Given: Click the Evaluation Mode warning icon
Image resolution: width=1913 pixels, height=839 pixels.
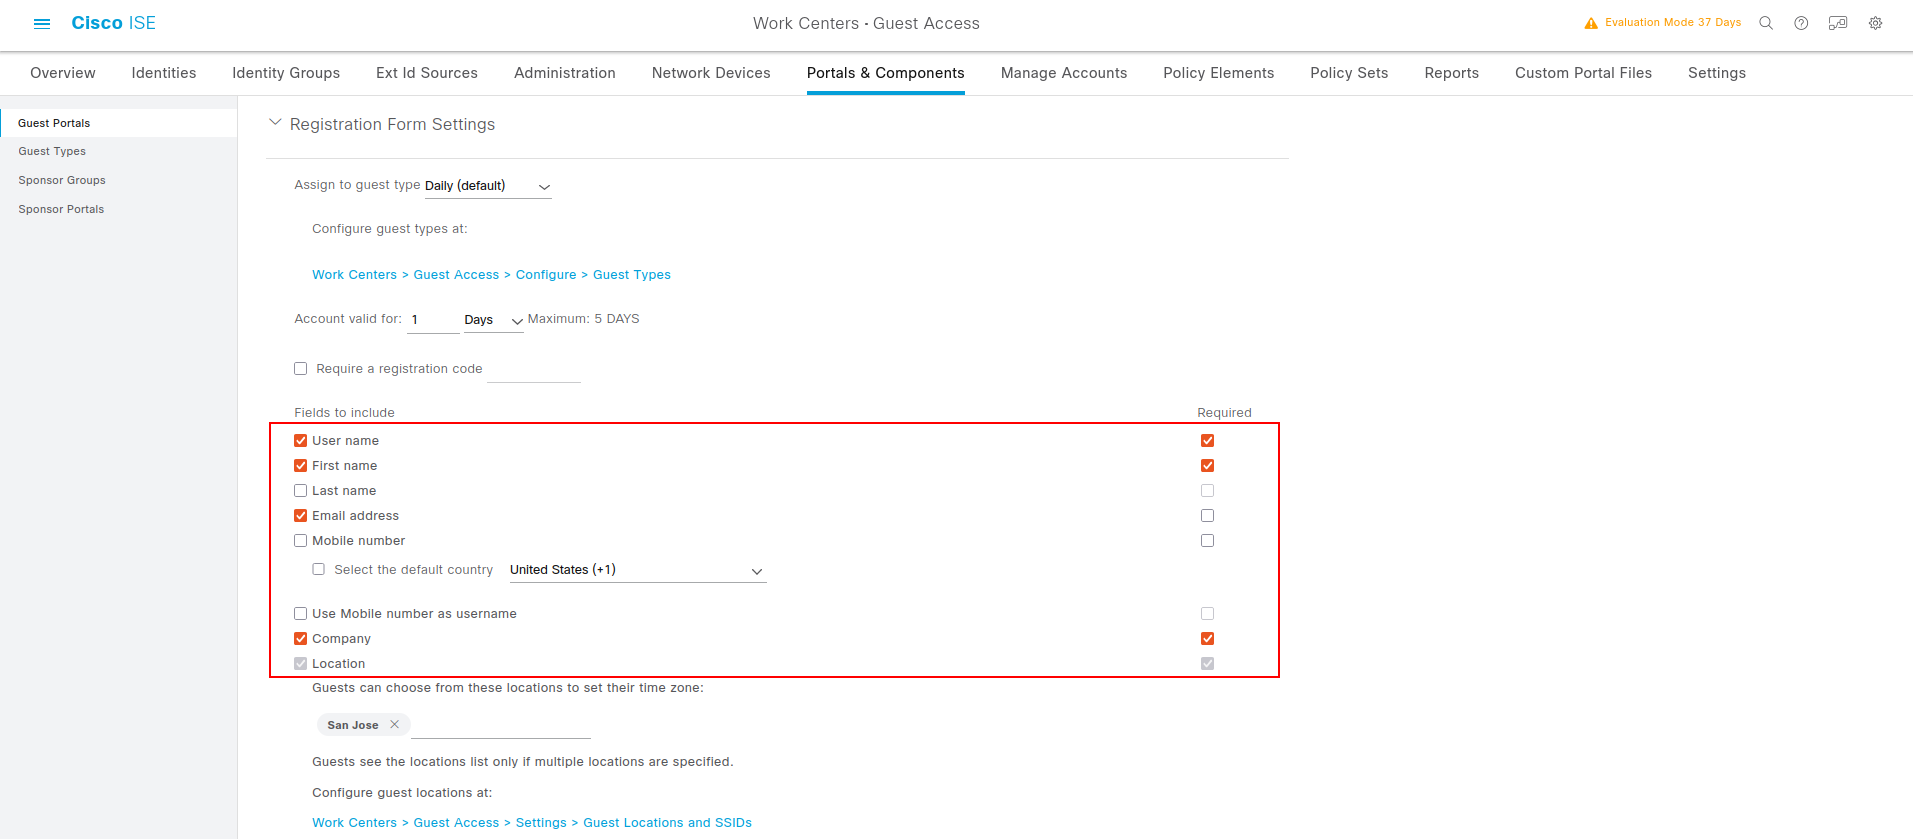Looking at the screenshot, I should click(x=1591, y=23).
